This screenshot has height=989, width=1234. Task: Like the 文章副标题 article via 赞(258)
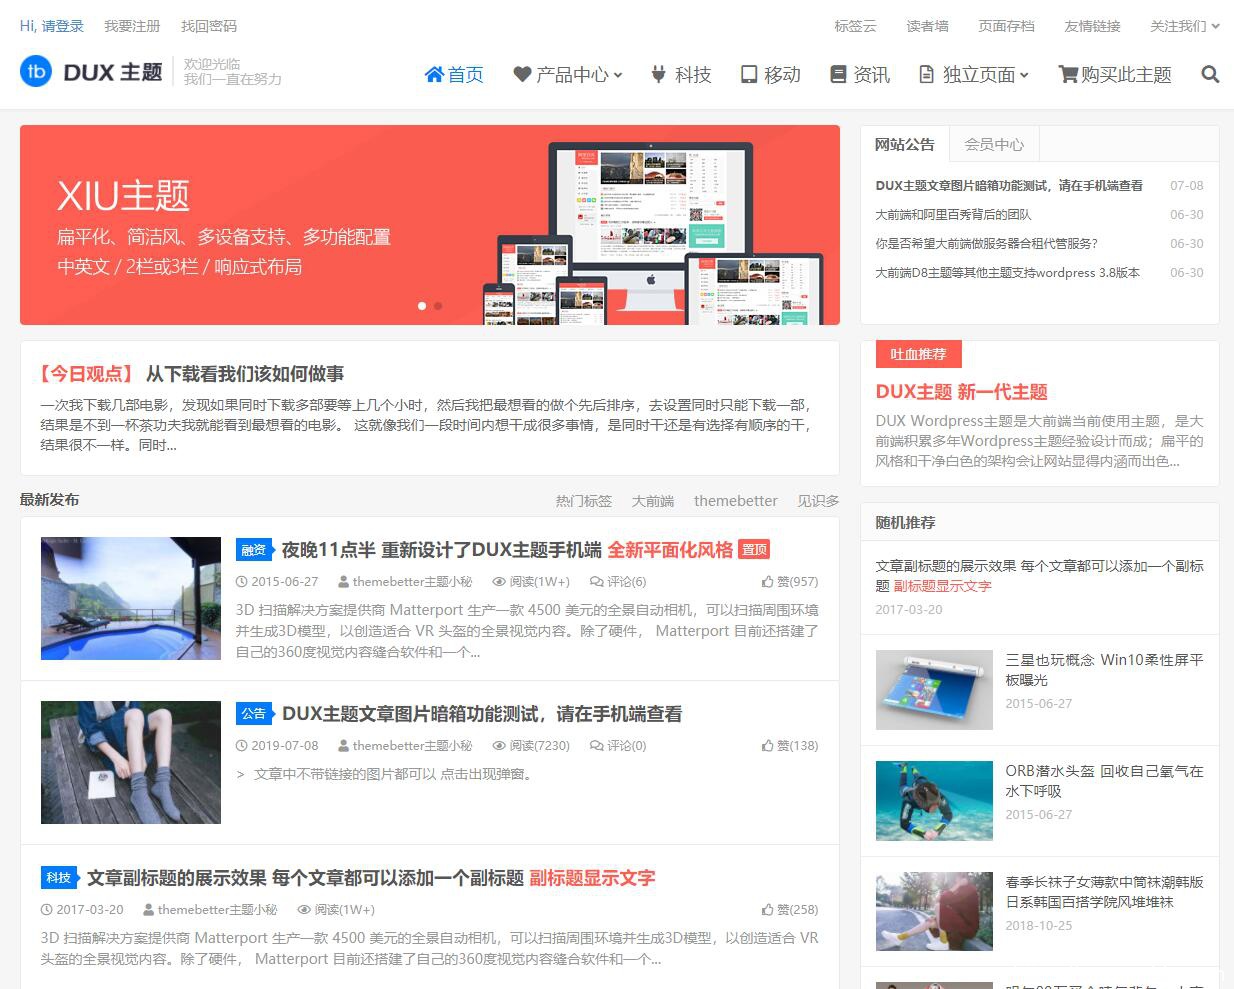point(789,909)
